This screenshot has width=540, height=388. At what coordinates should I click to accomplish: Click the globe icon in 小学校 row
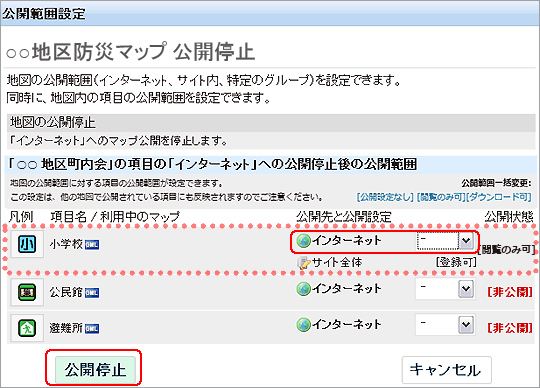point(304,240)
